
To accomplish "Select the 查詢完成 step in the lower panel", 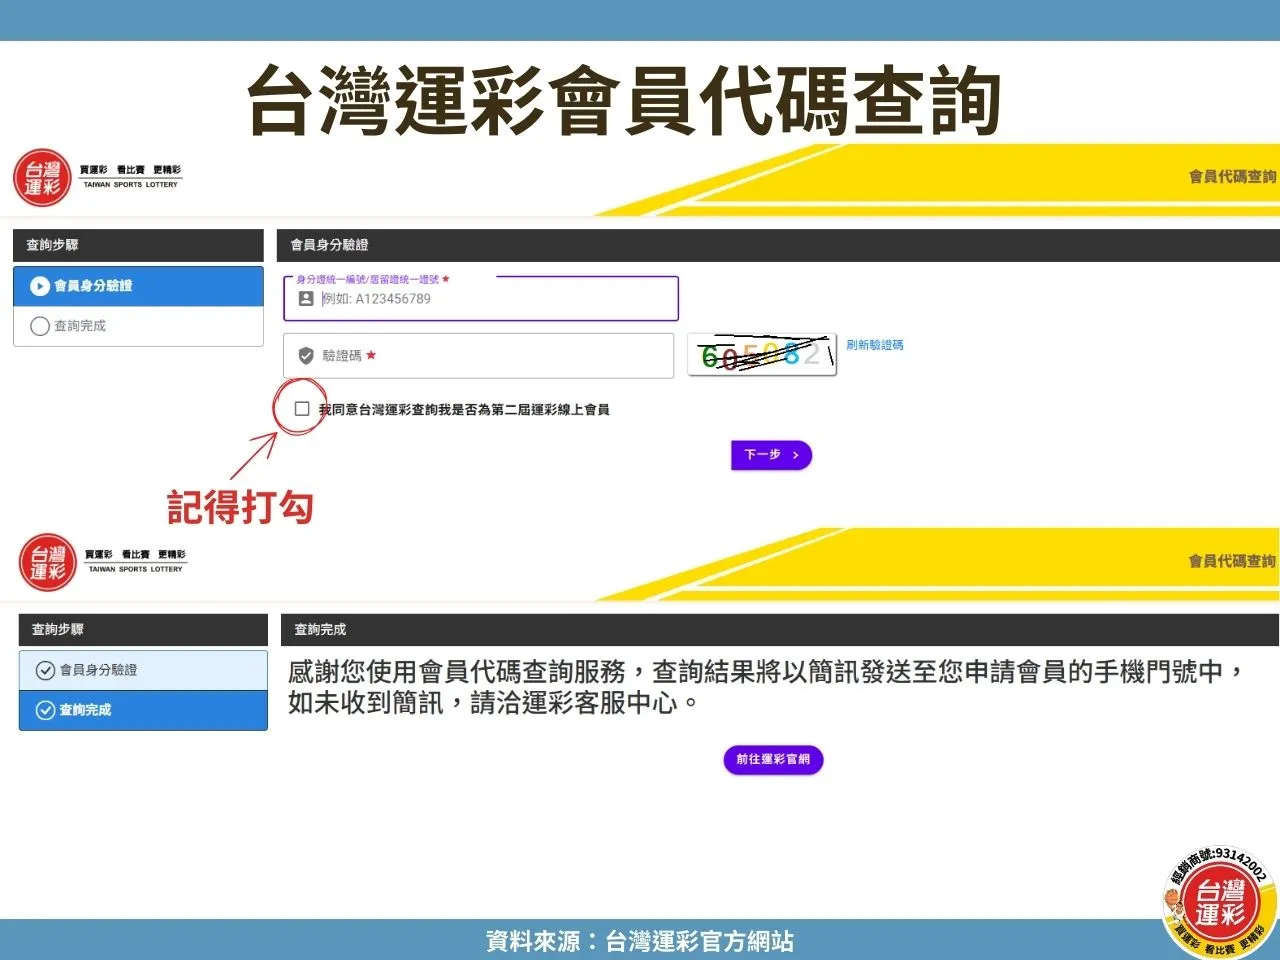I will pyautogui.click(x=143, y=710).
